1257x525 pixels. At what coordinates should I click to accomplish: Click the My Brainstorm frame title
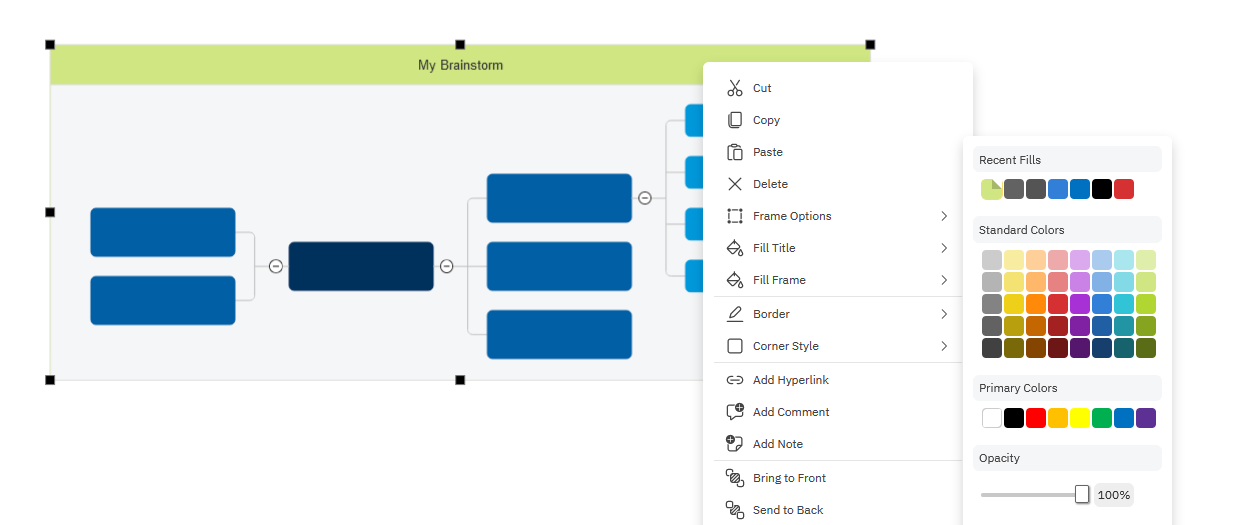460,65
